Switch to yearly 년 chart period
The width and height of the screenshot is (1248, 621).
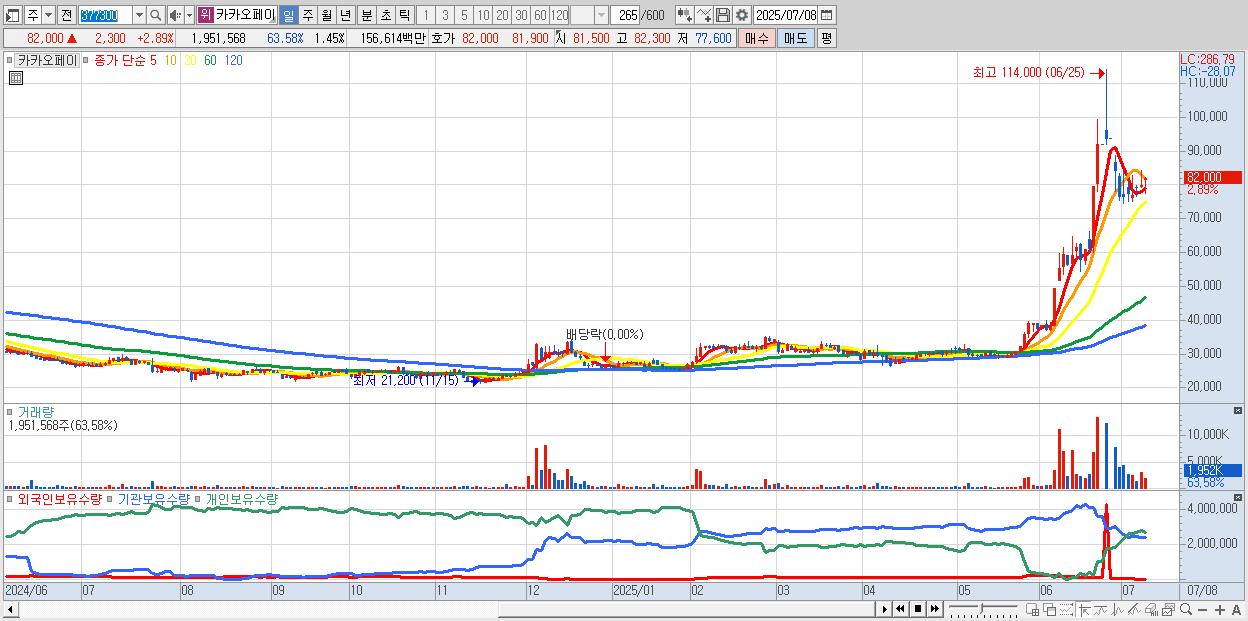point(345,15)
